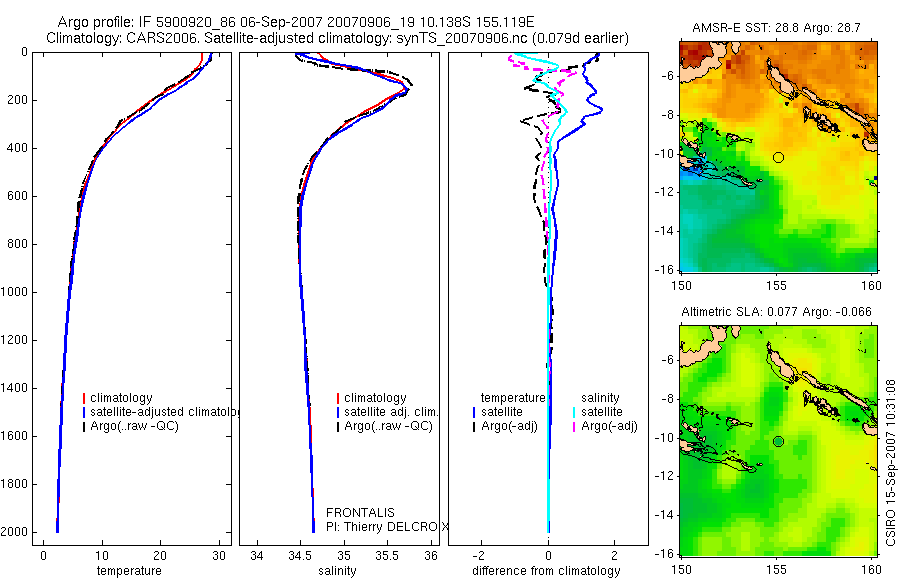Click the 20 tick on the temperature axis
This screenshot has width=900, height=580.
click(x=160, y=556)
